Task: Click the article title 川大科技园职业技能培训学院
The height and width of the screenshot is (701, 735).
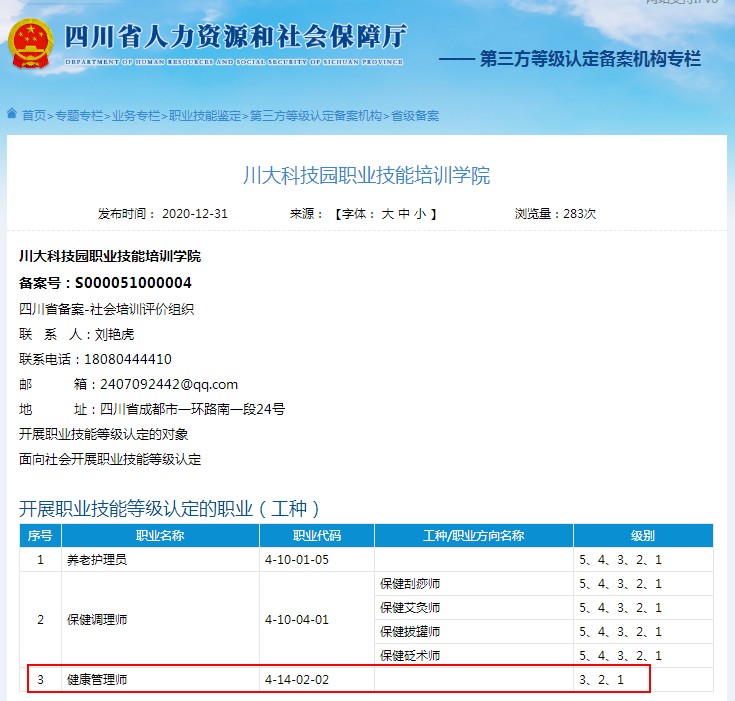Action: [367, 176]
